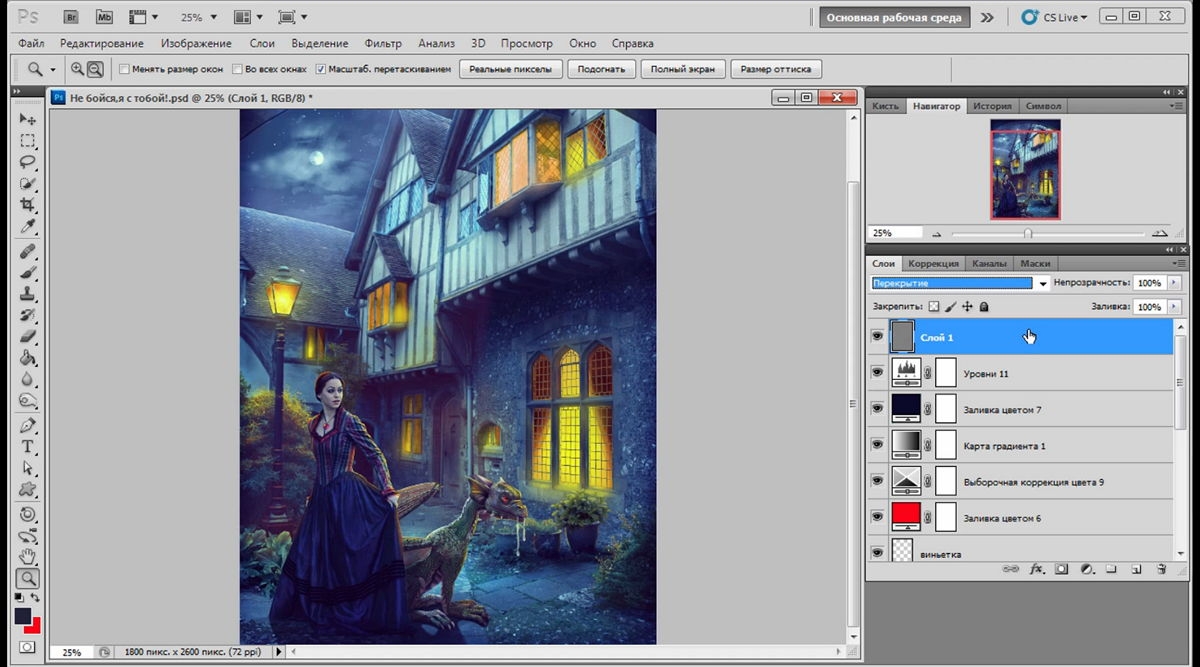Select the Healing Brush tool
Viewport: 1200px width, 667px height.
tap(28, 251)
